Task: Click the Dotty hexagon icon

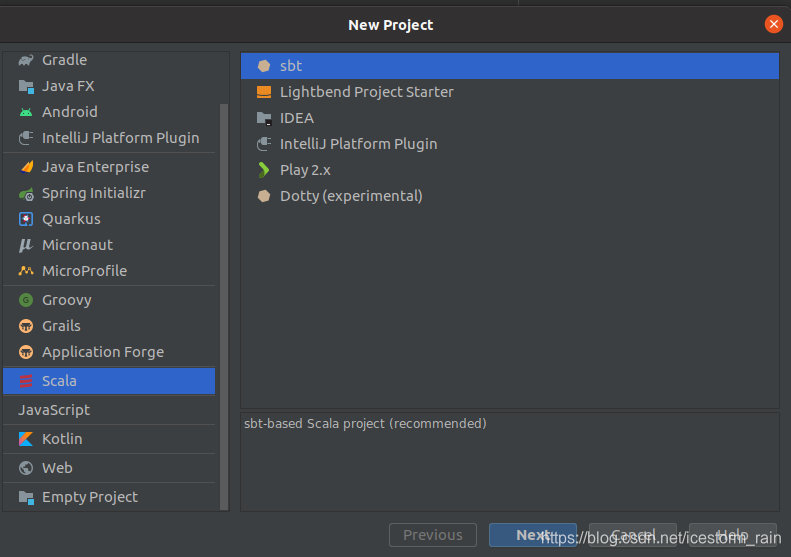Action: click(264, 196)
